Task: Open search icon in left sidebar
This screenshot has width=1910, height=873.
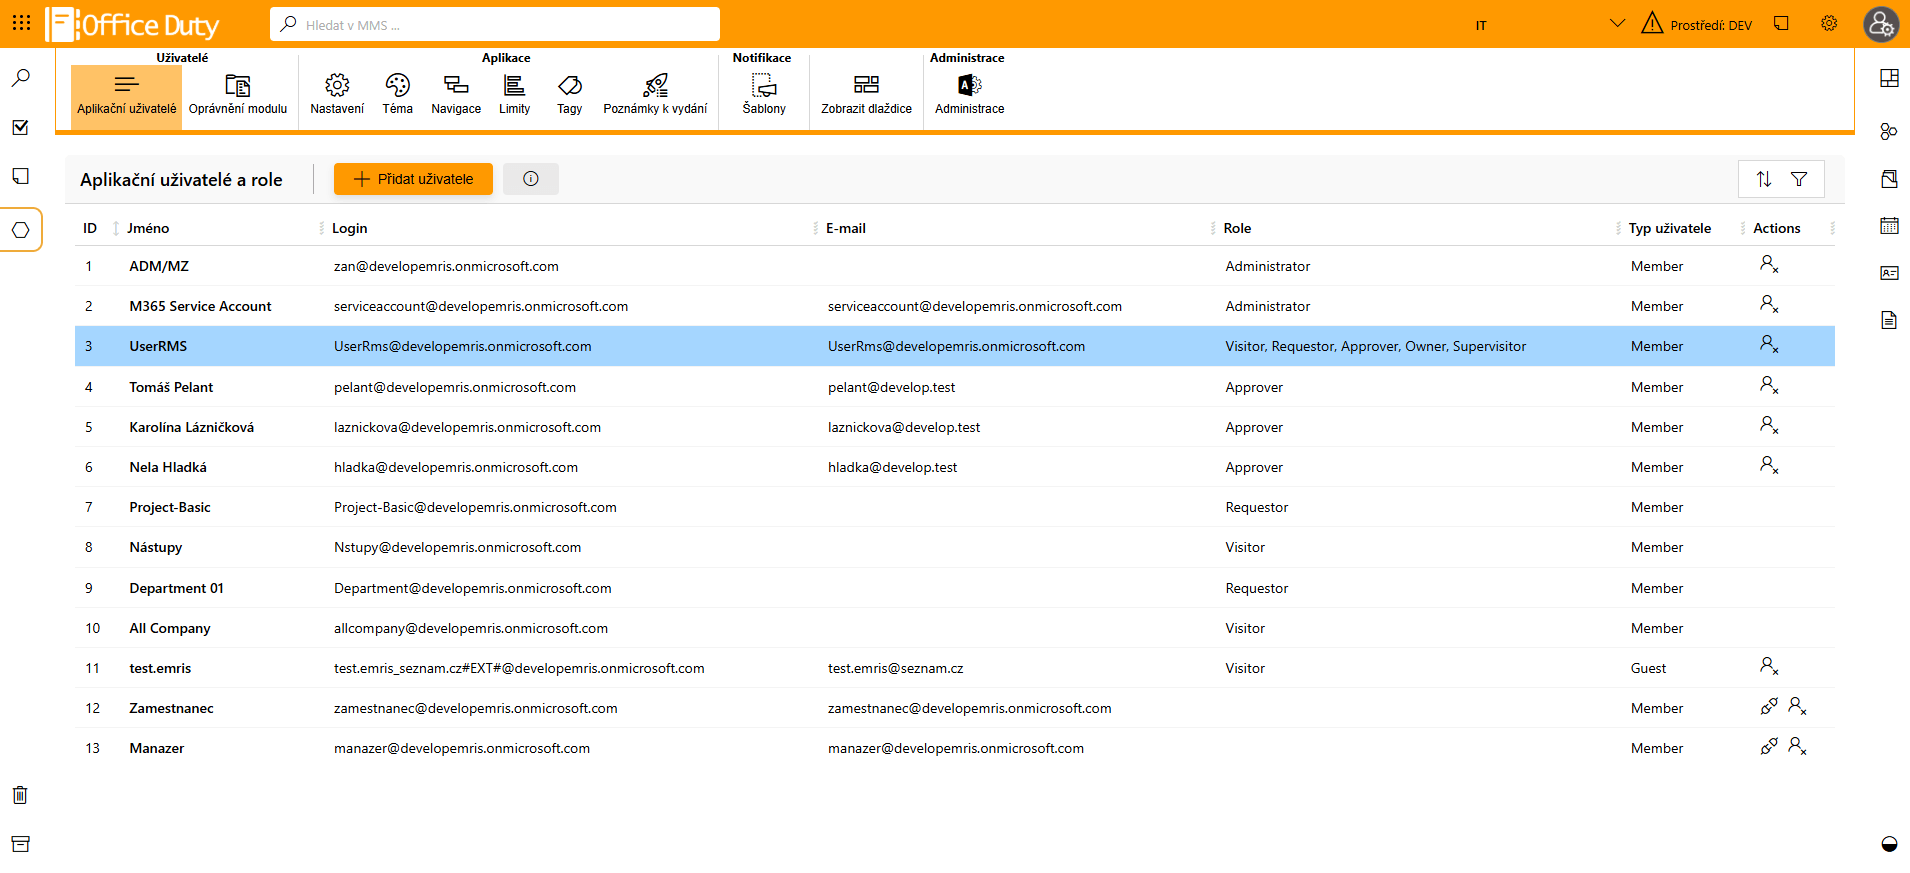Action: (20, 78)
